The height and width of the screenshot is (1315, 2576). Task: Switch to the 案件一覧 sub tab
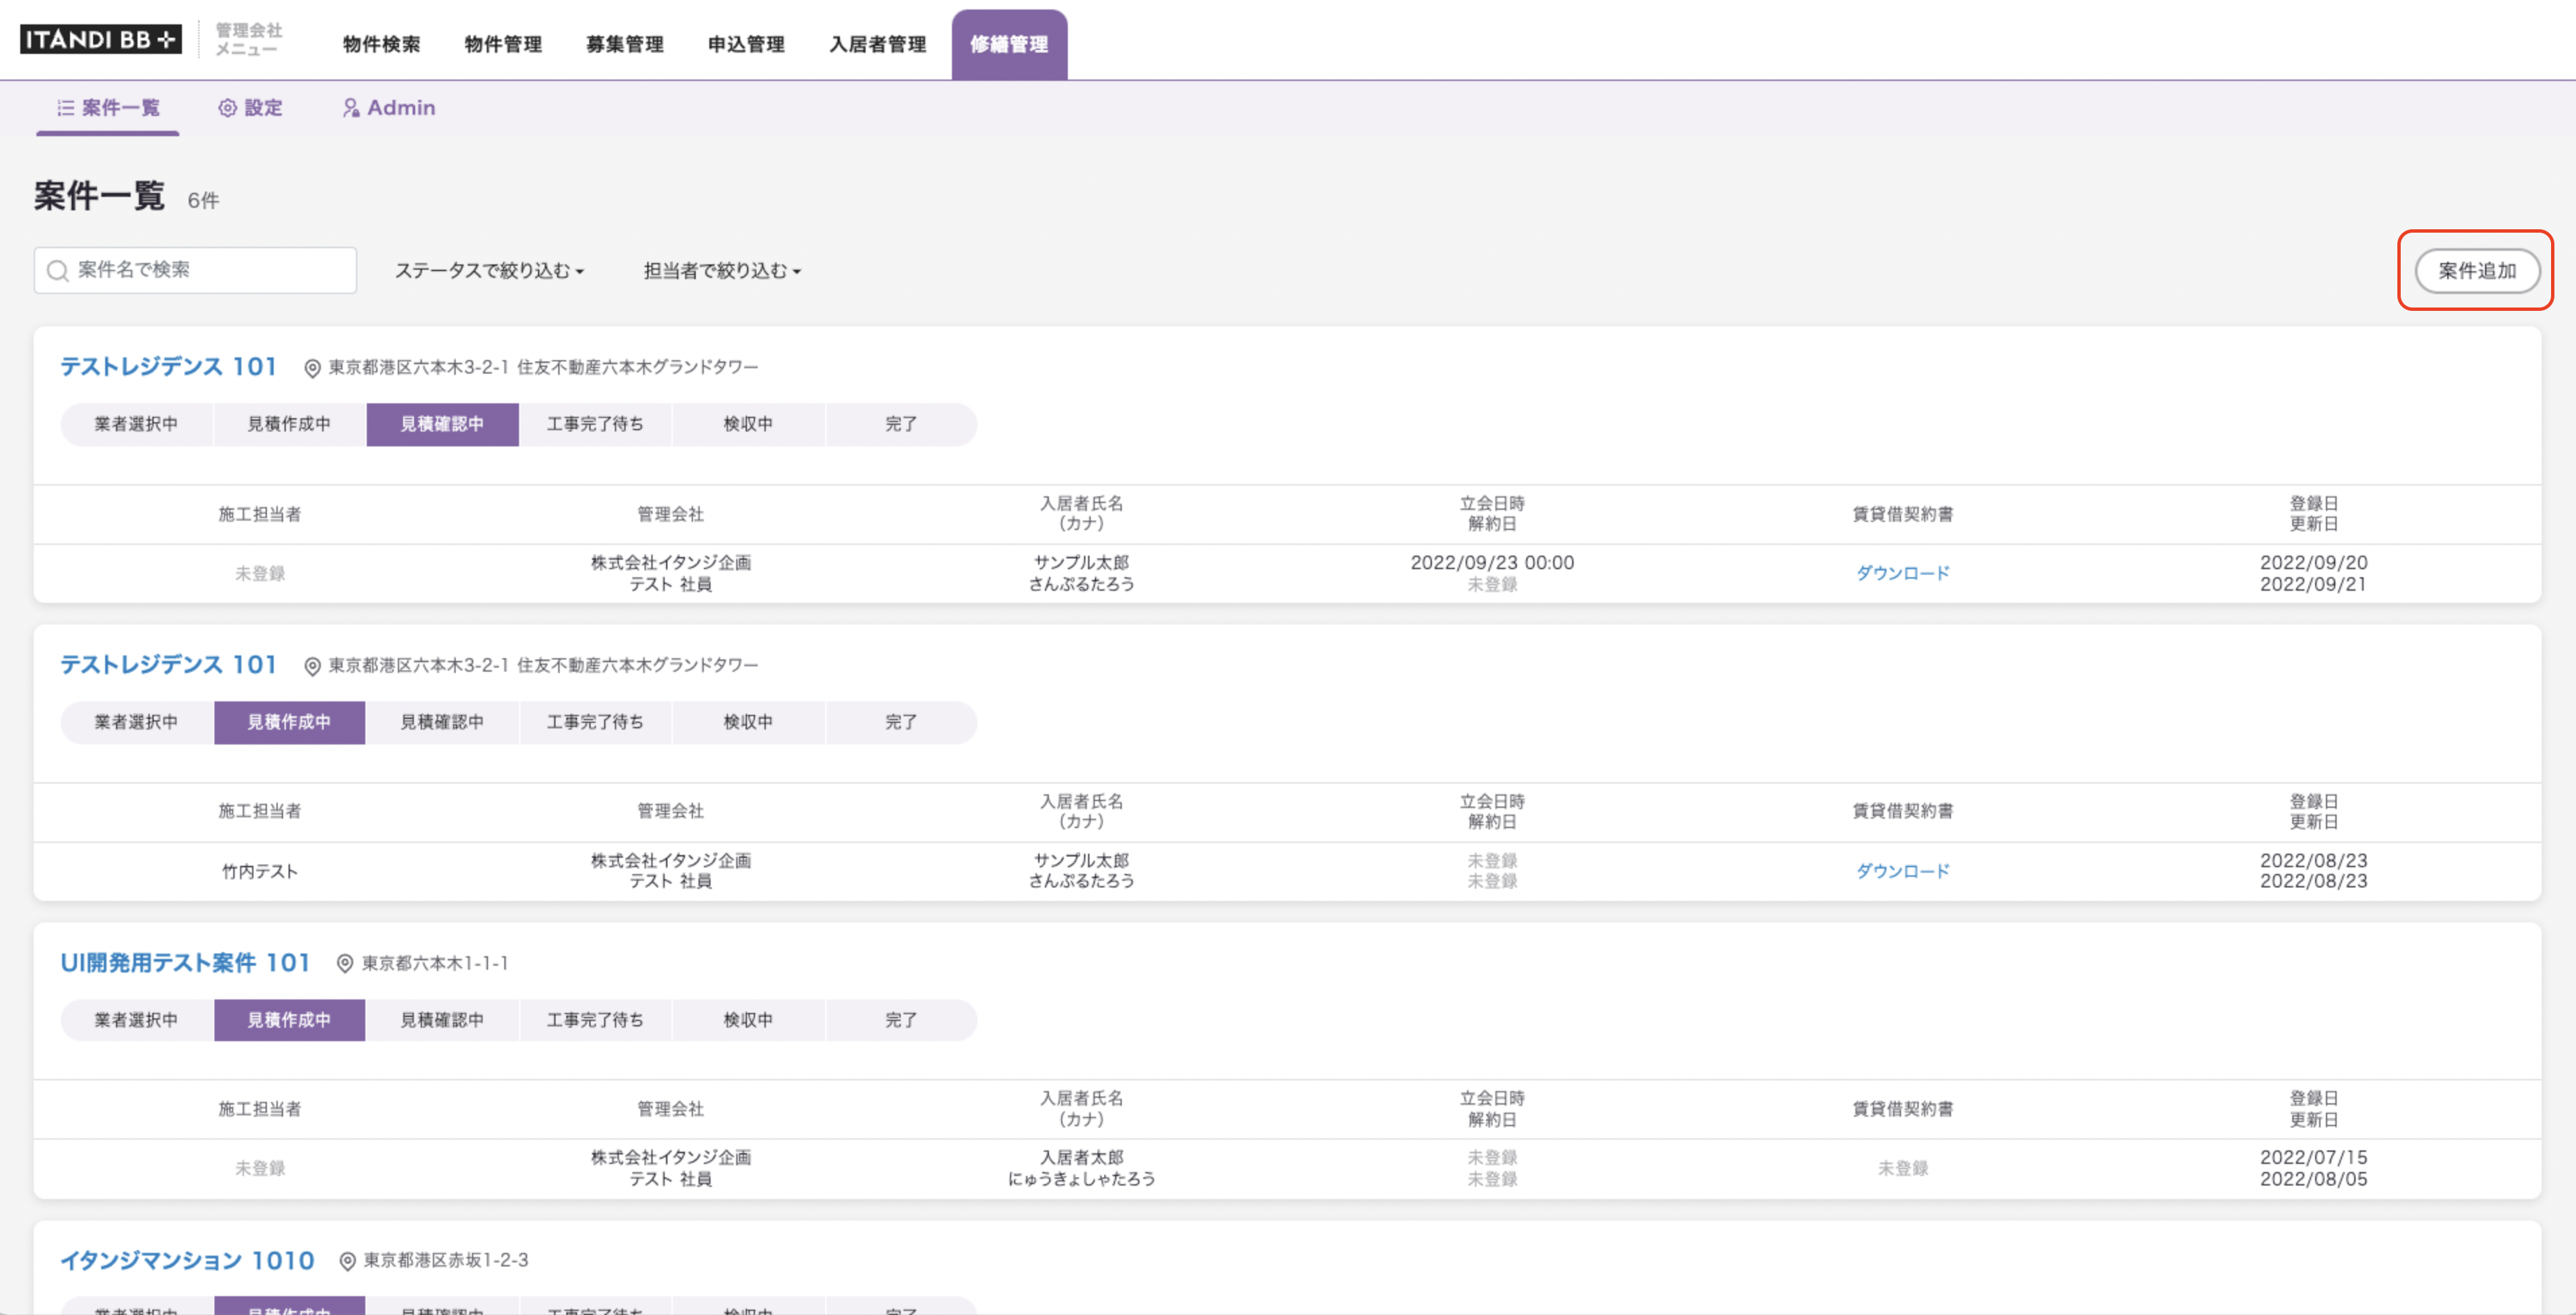click(x=108, y=108)
